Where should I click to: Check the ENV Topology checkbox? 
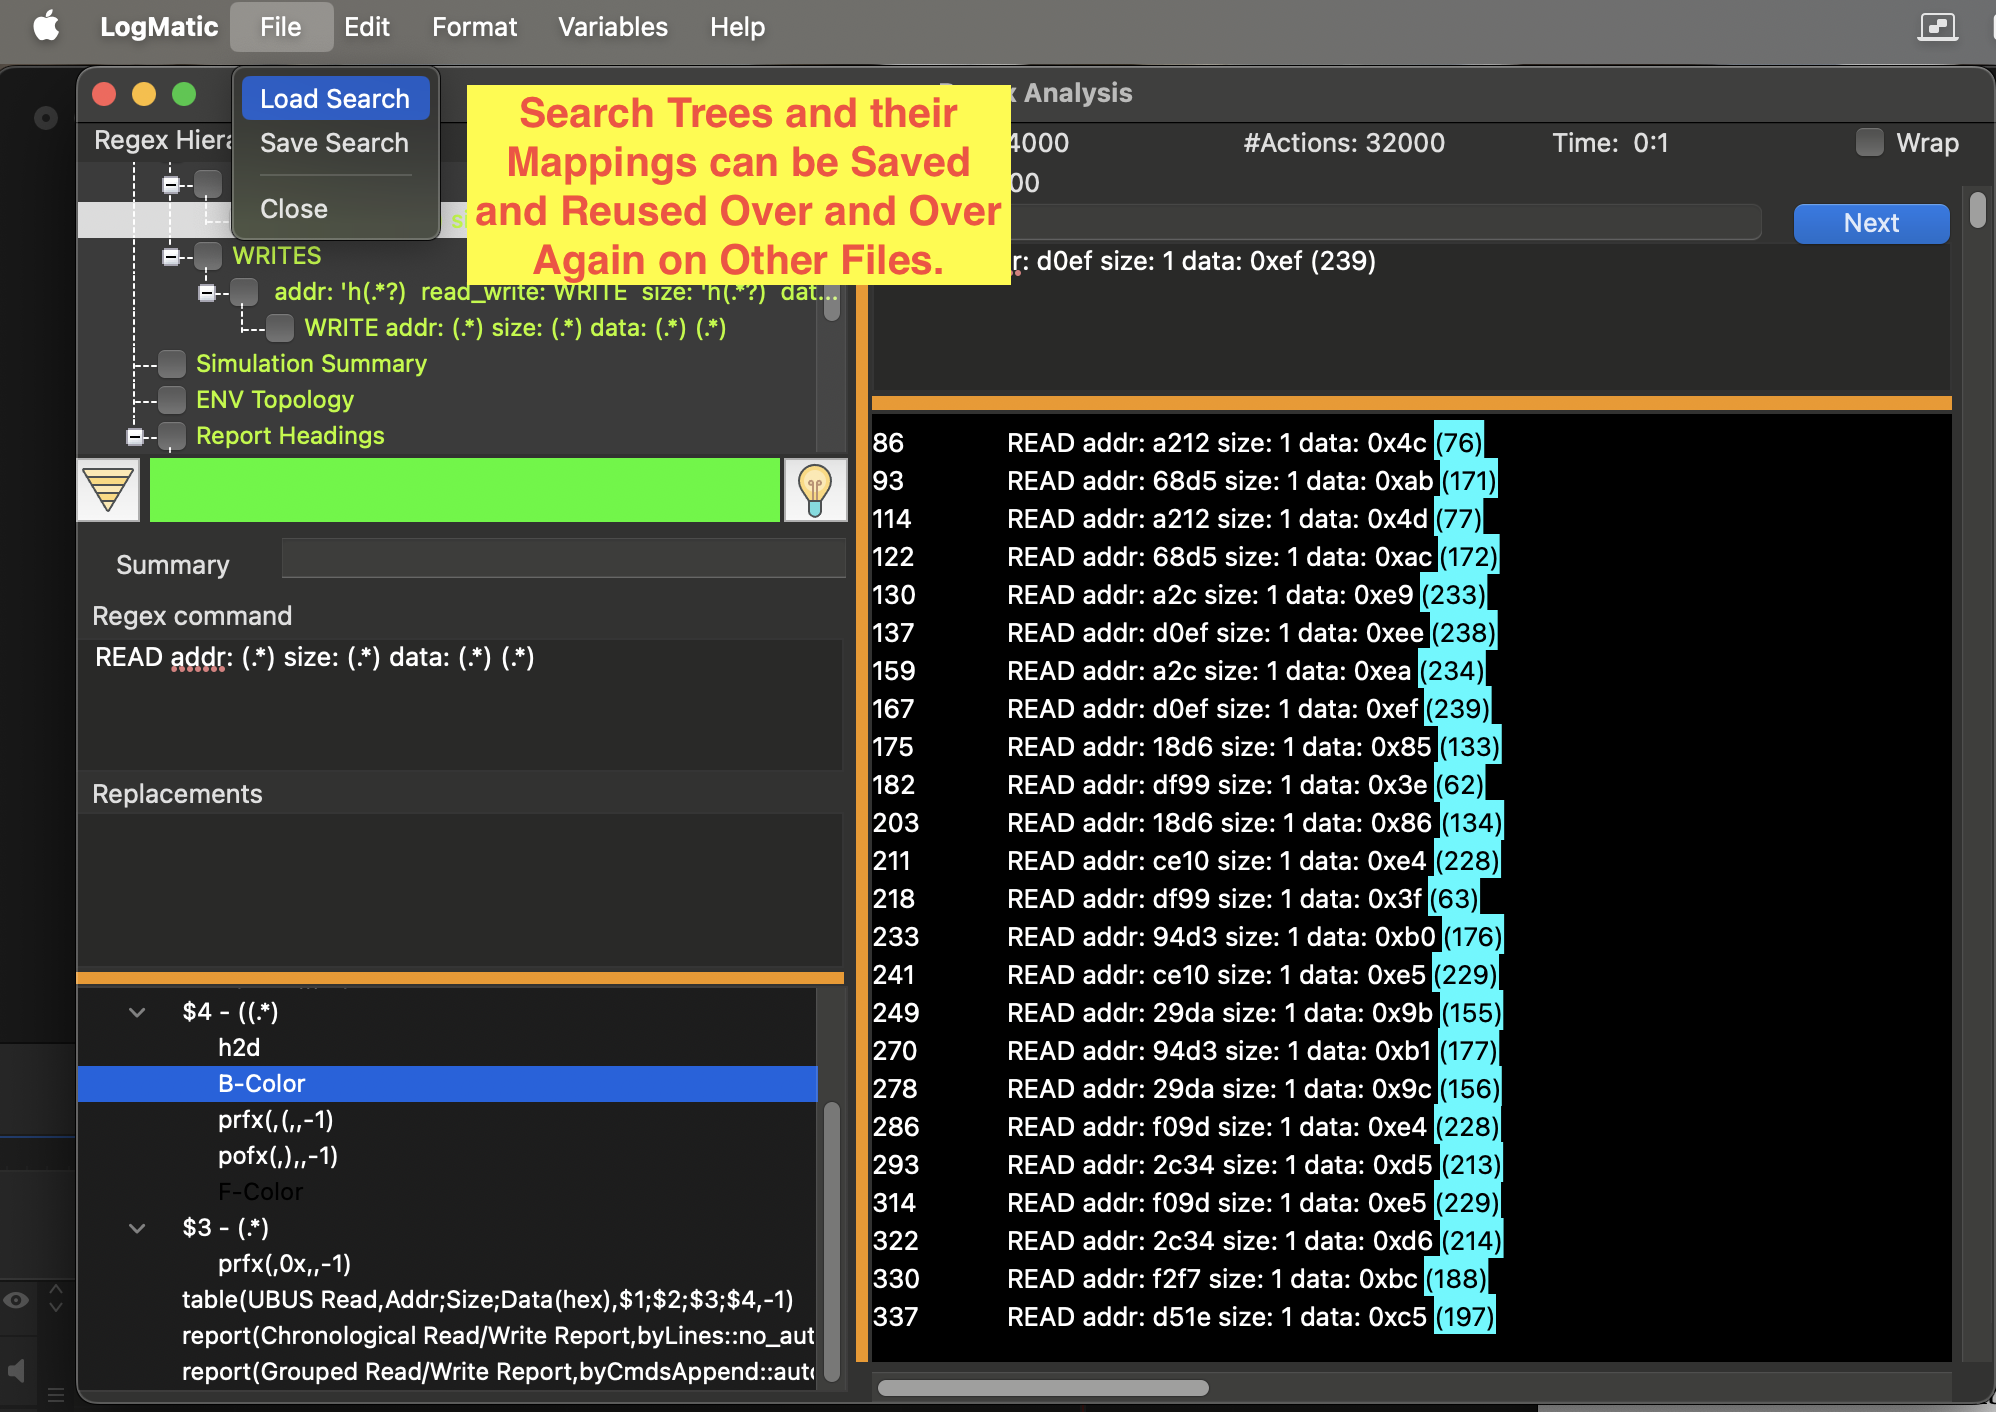coord(172,400)
